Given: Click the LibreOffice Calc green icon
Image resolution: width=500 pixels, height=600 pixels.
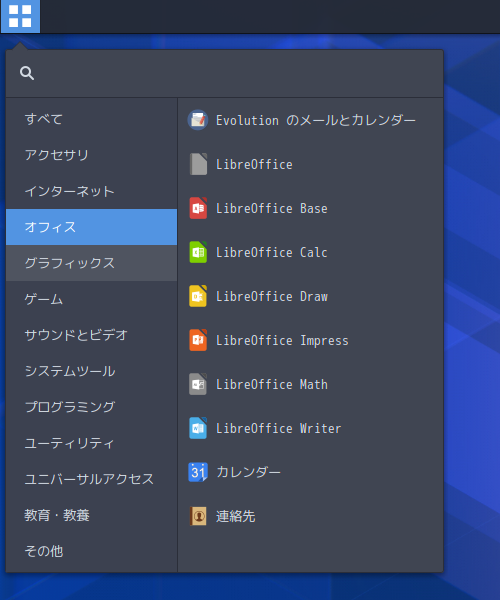Looking at the screenshot, I should 198,252.
